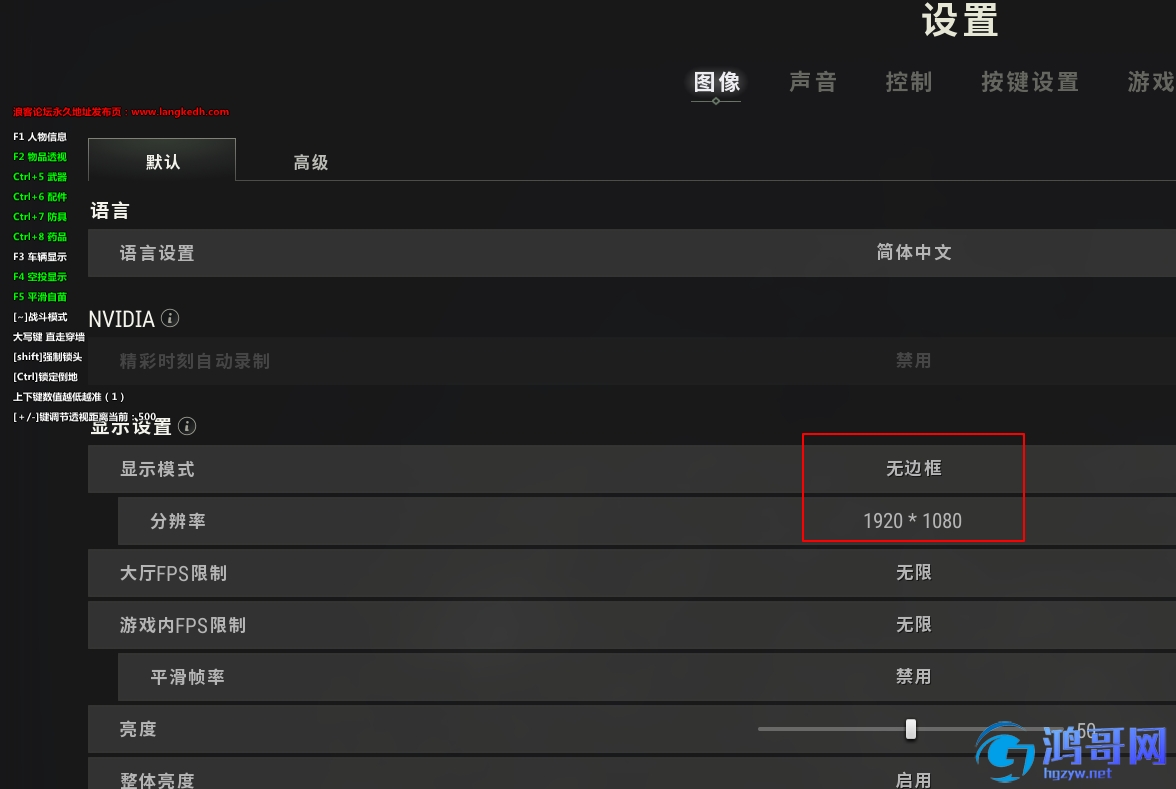Click the www.langkedh.com red link
This screenshot has width=1176, height=789.
[x=180, y=112]
